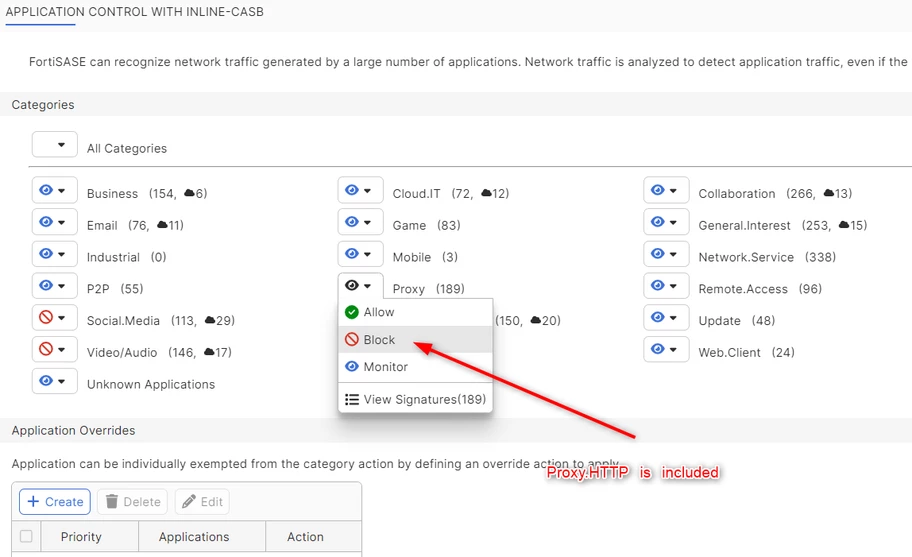912x557 pixels.
Task: Click the Unknown Applications label
Action: coord(151,384)
